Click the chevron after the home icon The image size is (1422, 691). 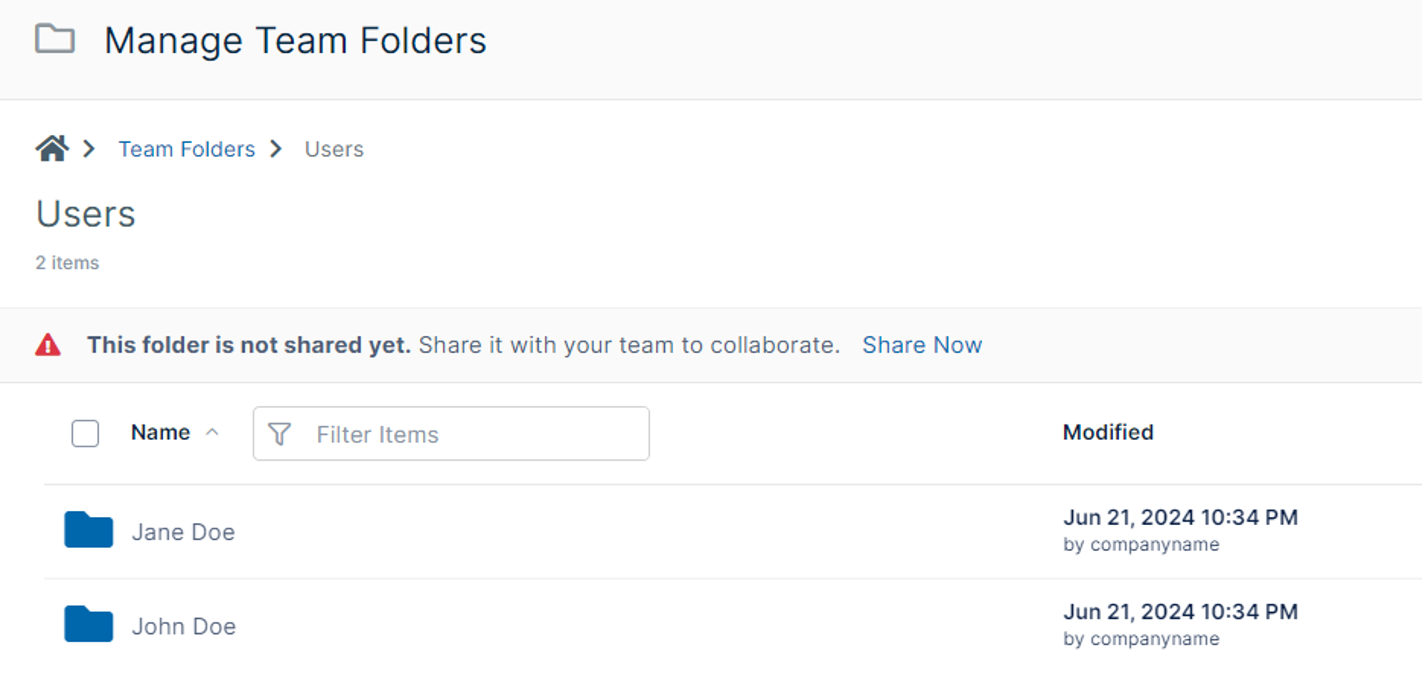89,149
